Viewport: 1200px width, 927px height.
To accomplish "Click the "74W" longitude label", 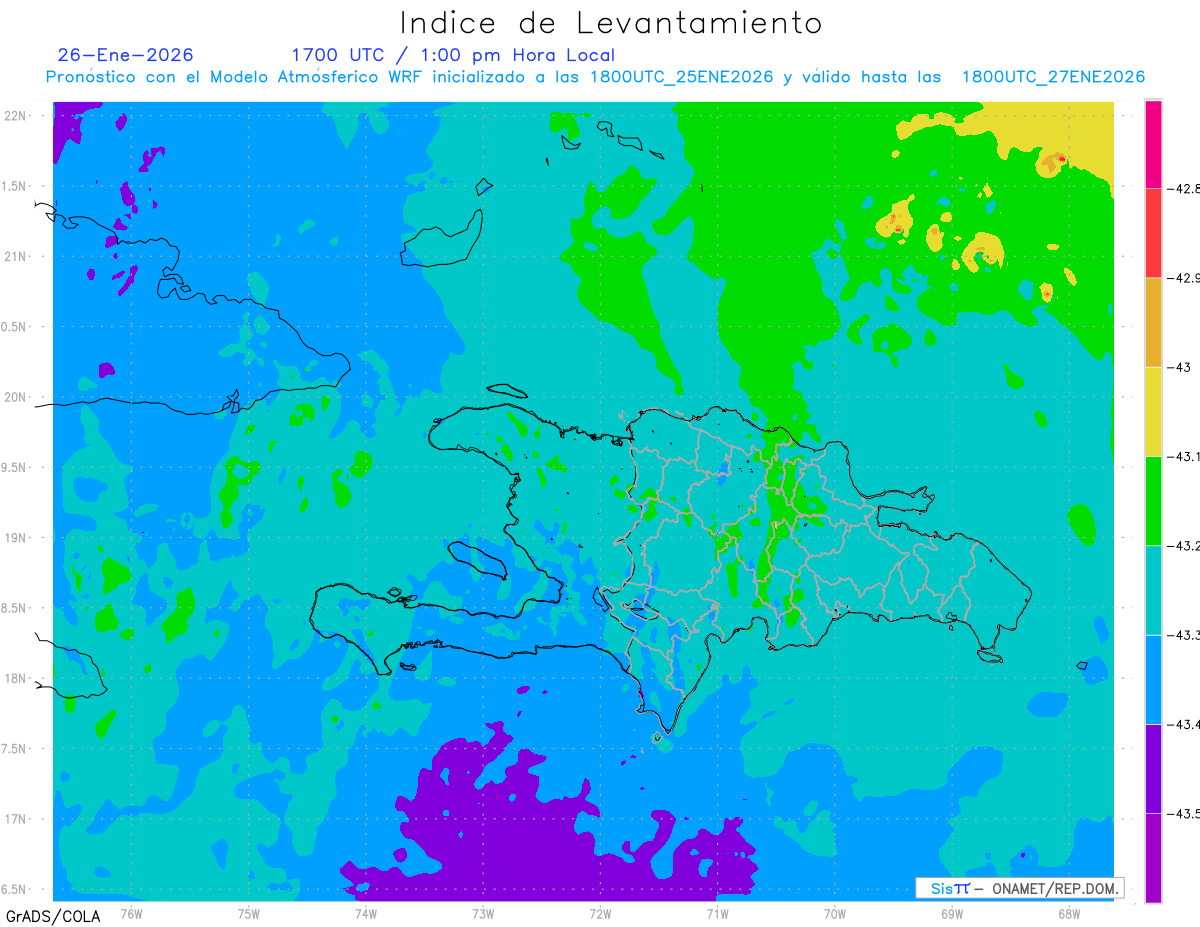I will click(x=366, y=913).
